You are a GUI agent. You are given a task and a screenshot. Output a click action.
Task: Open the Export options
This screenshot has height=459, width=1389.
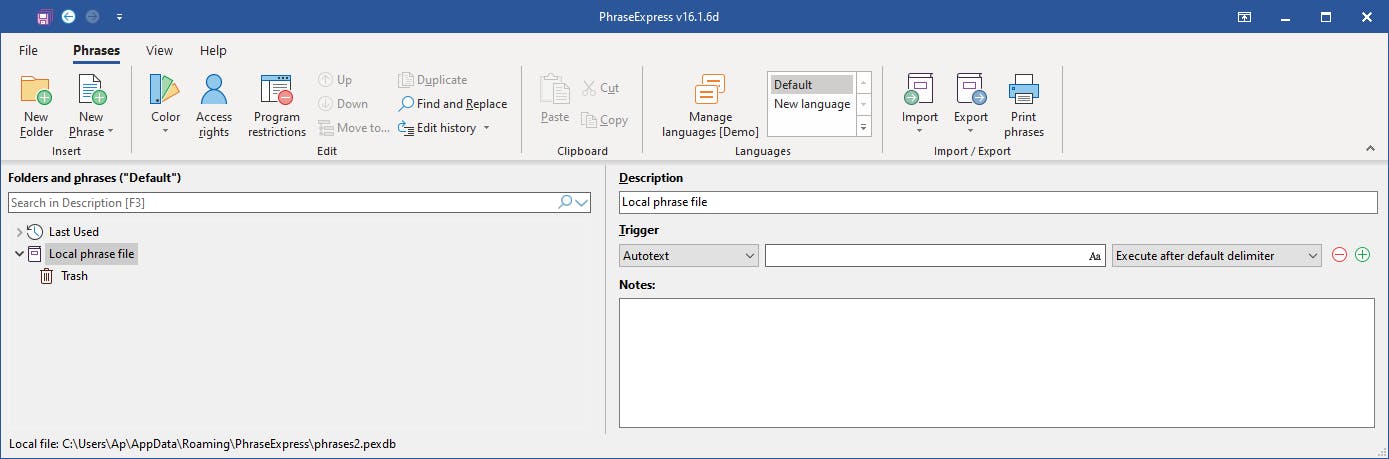pos(970,92)
